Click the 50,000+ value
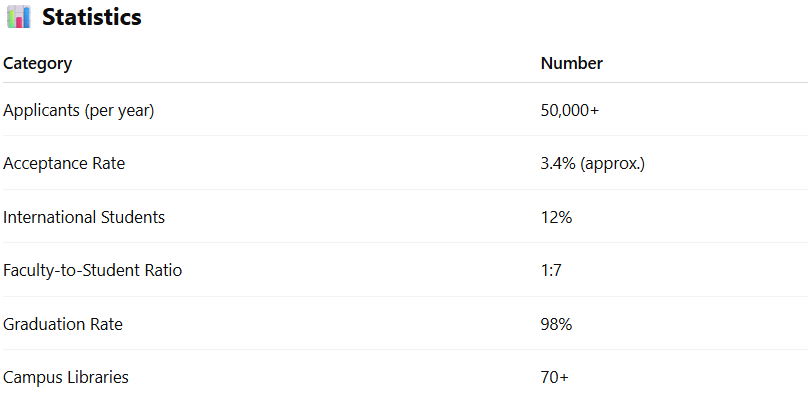808x396 pixels. 570,110
